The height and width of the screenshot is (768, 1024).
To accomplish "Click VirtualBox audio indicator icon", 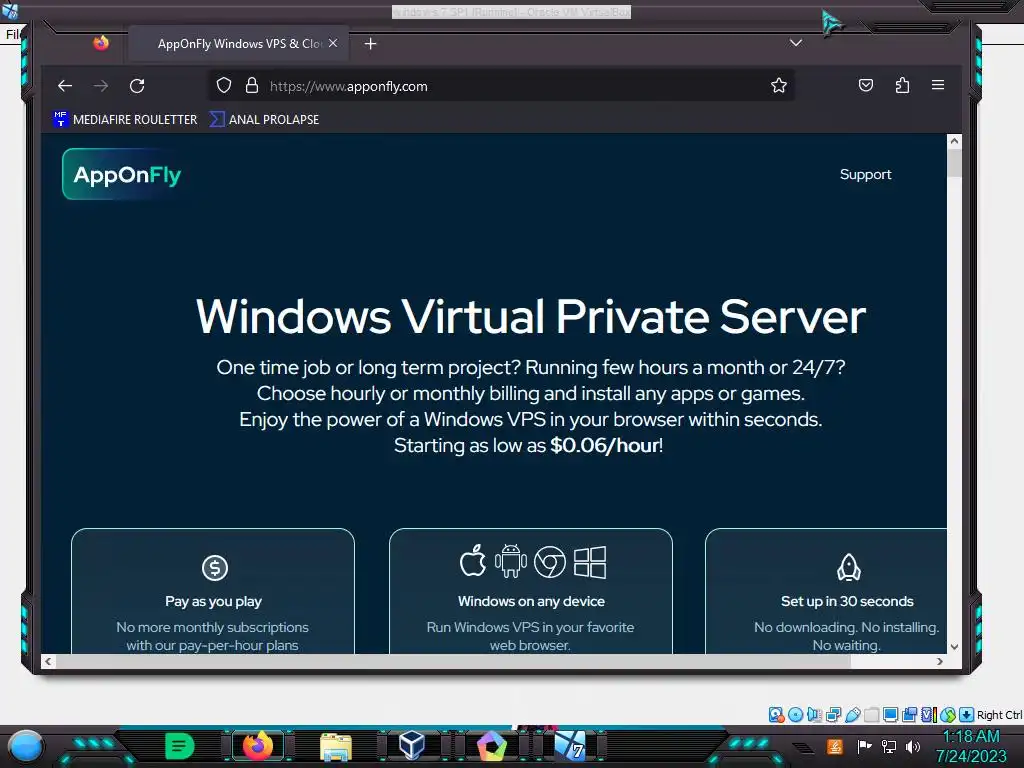I will click(x=814, y=714).
